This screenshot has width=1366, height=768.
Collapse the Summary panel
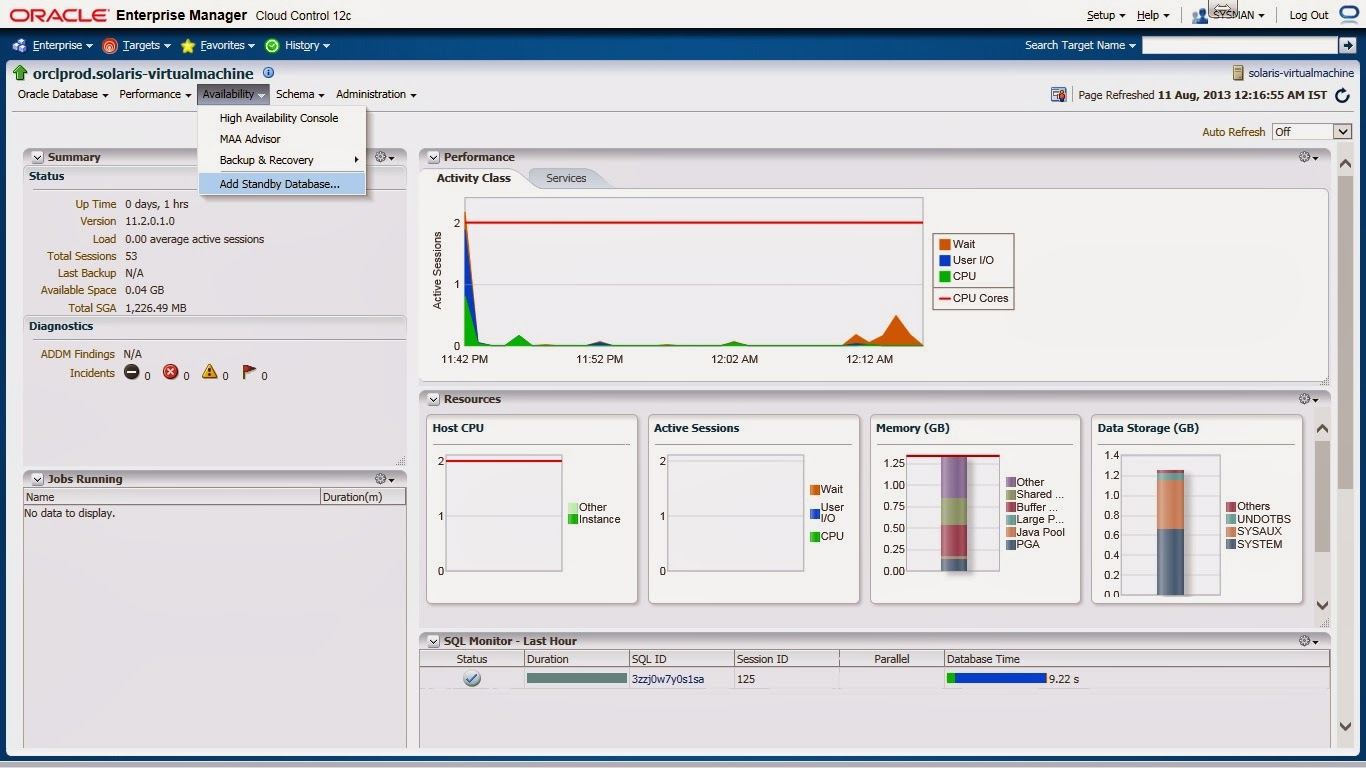(x=37, y=156)
